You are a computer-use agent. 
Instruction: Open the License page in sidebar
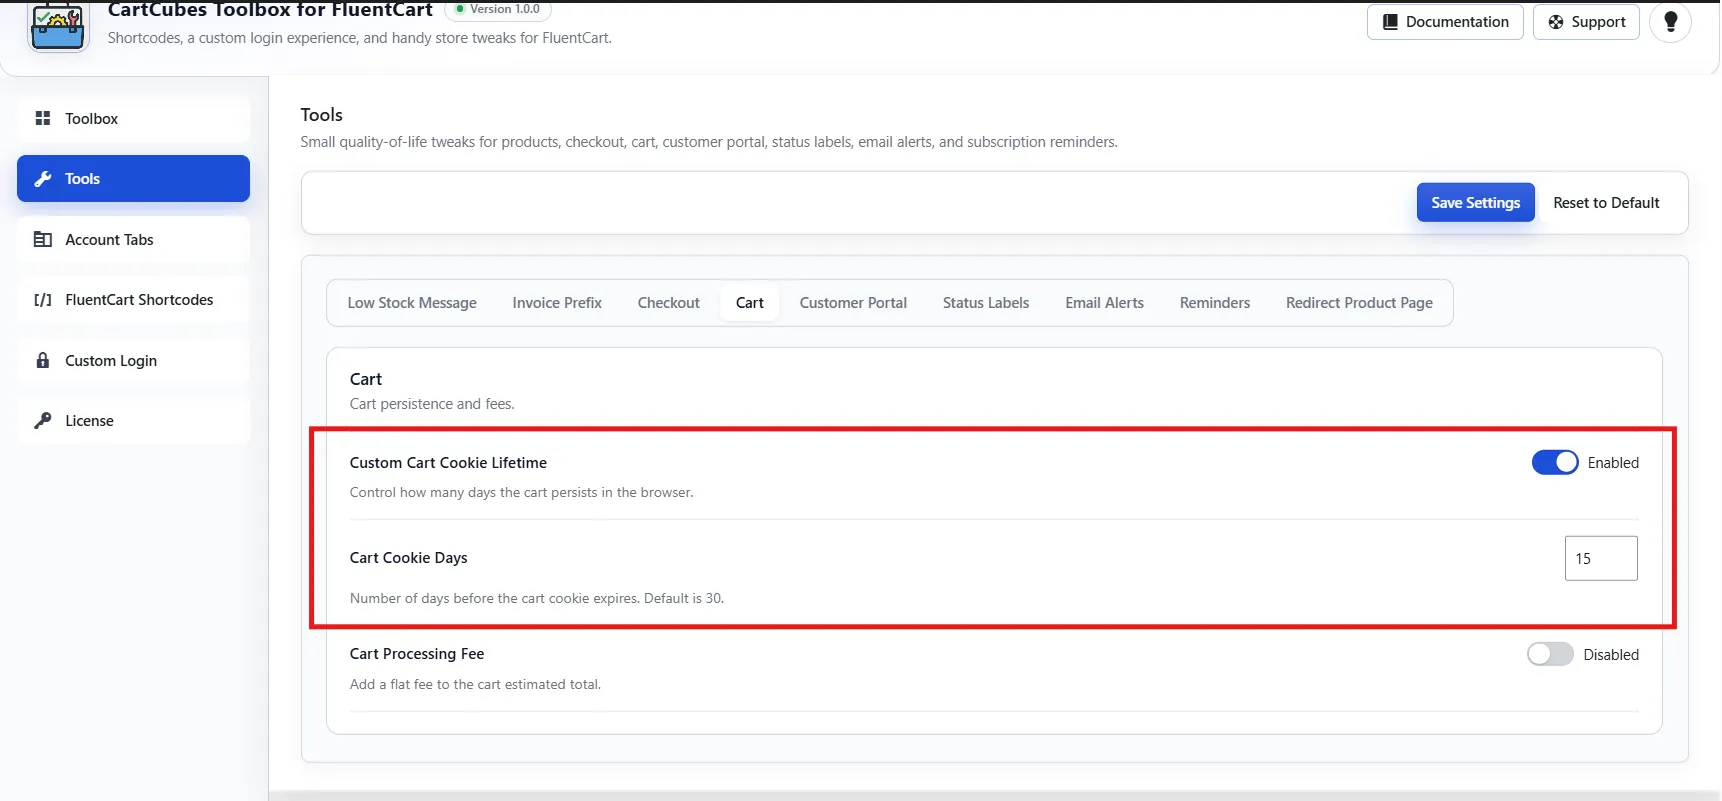point(133,421)
